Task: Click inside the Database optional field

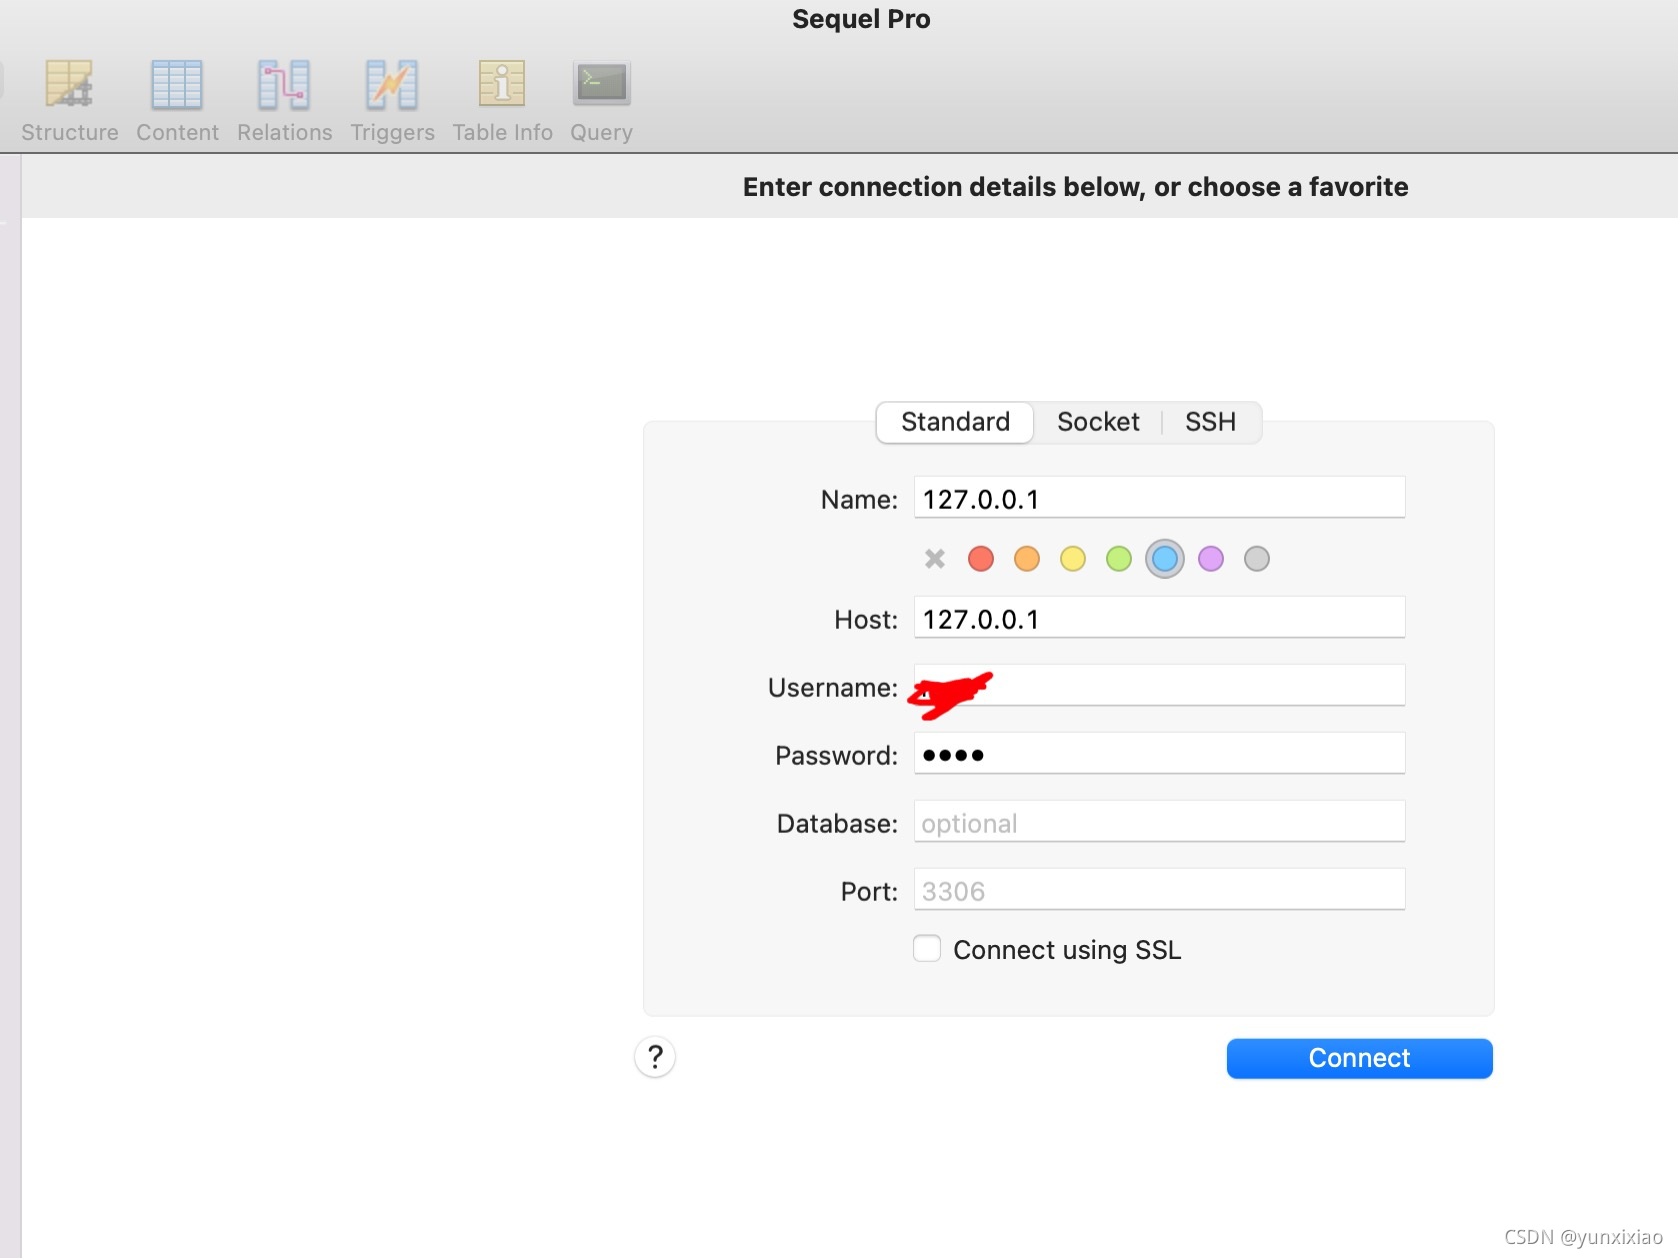Action: tap(1158, 821)
